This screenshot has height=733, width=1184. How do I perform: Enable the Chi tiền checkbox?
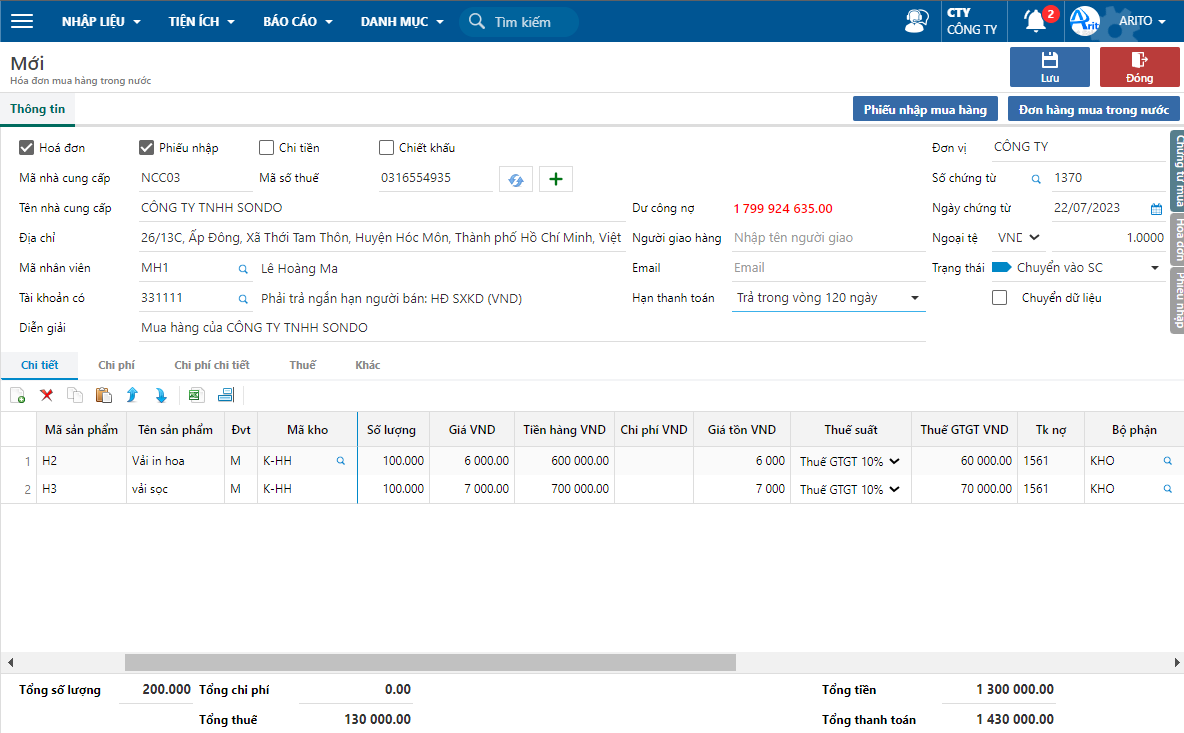tap(266, 148)
